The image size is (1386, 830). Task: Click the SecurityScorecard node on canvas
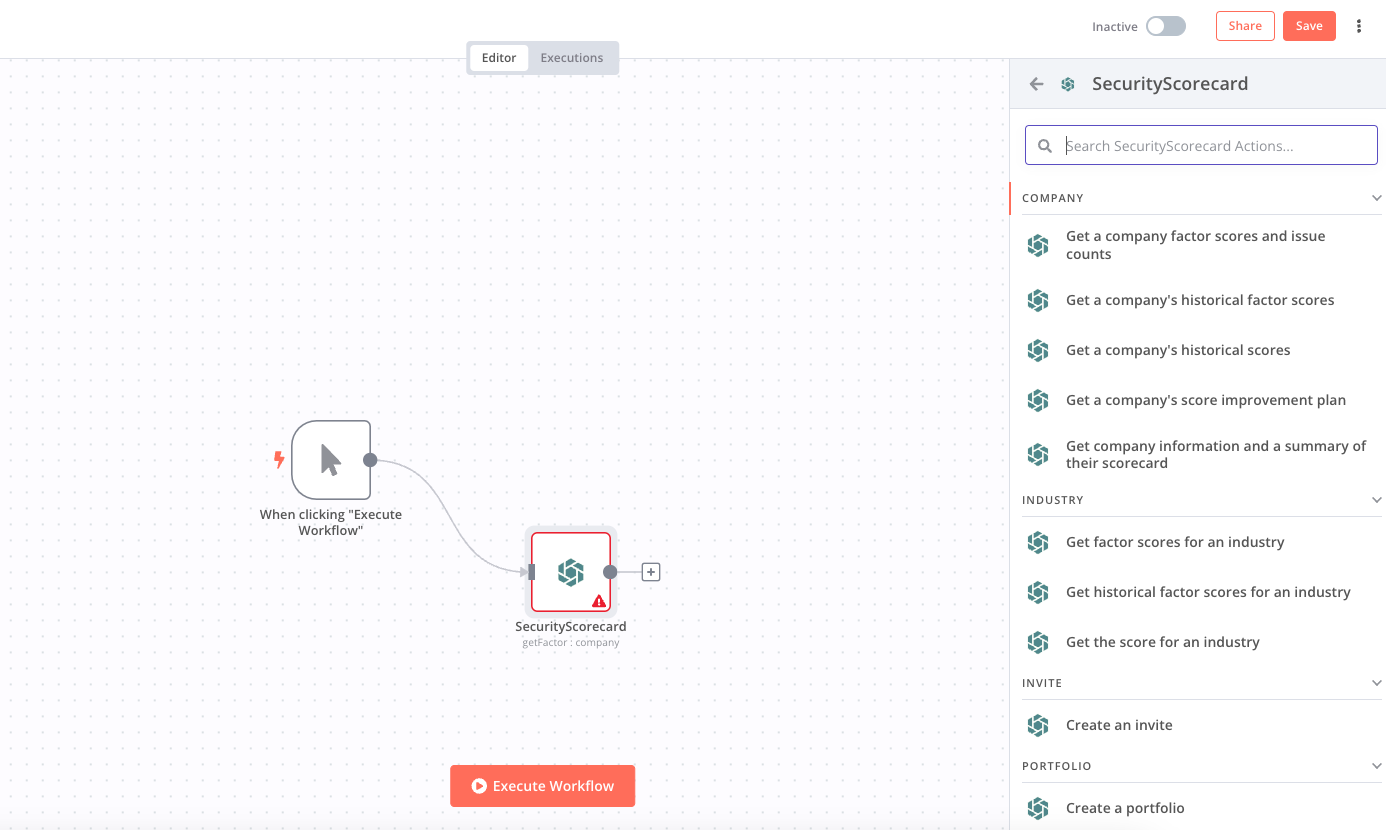pyautogui.click(x=570, y=572)
